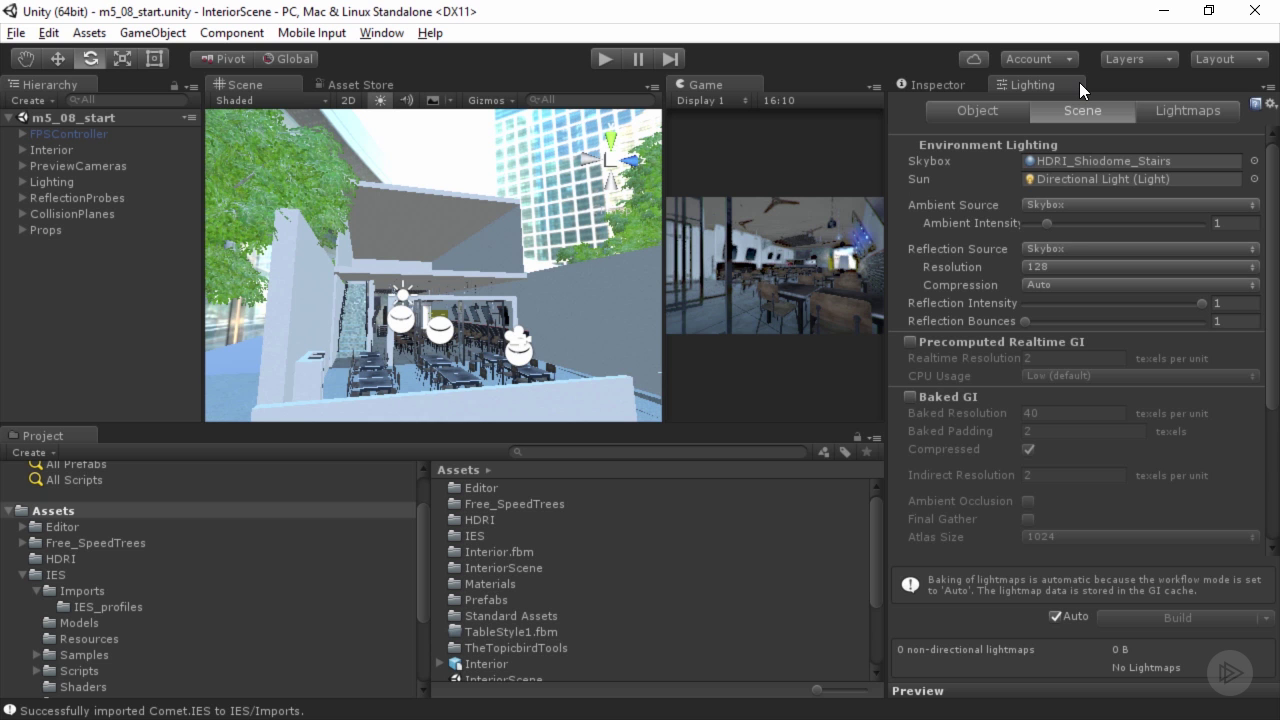1280x720 pixels.
Task: Switch to the Object lighting button
Action: pyautogui.click(x=977, y=111)
